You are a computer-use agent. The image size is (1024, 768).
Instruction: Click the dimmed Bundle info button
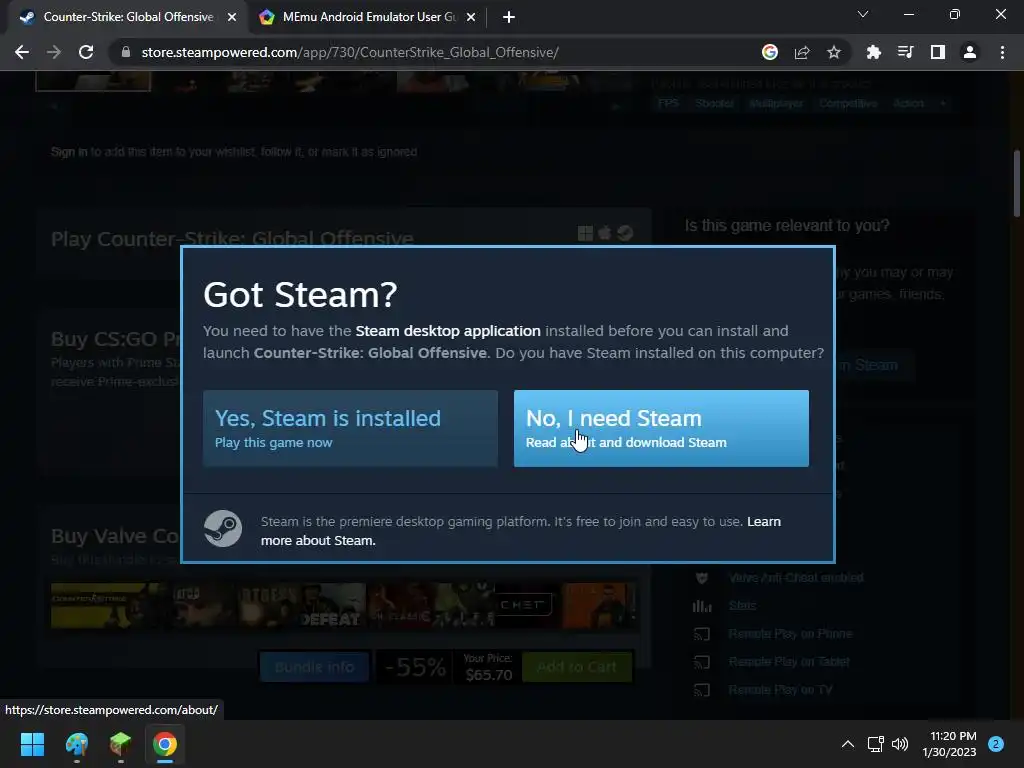coord(315,667)
